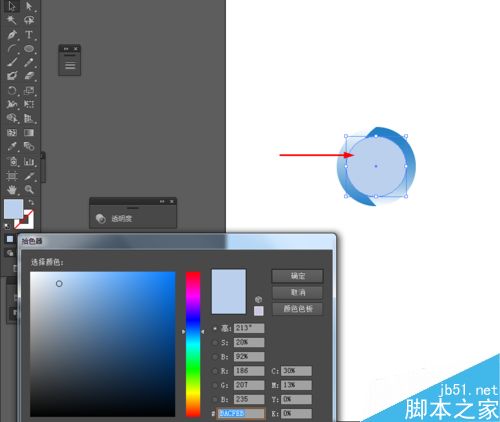
Task: Select the Blend tool
Action: (x=29, y=147)
